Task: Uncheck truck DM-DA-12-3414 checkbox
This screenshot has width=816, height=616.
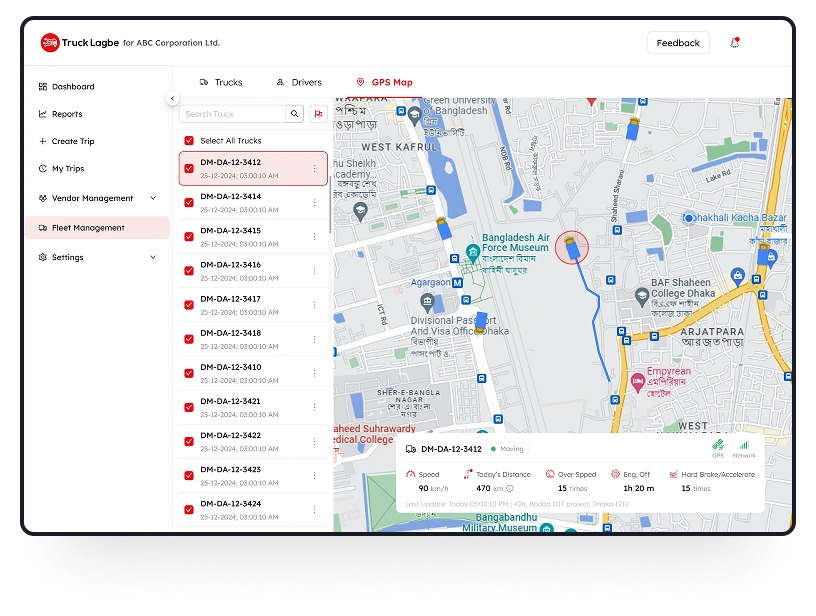Action: (189, 202)
